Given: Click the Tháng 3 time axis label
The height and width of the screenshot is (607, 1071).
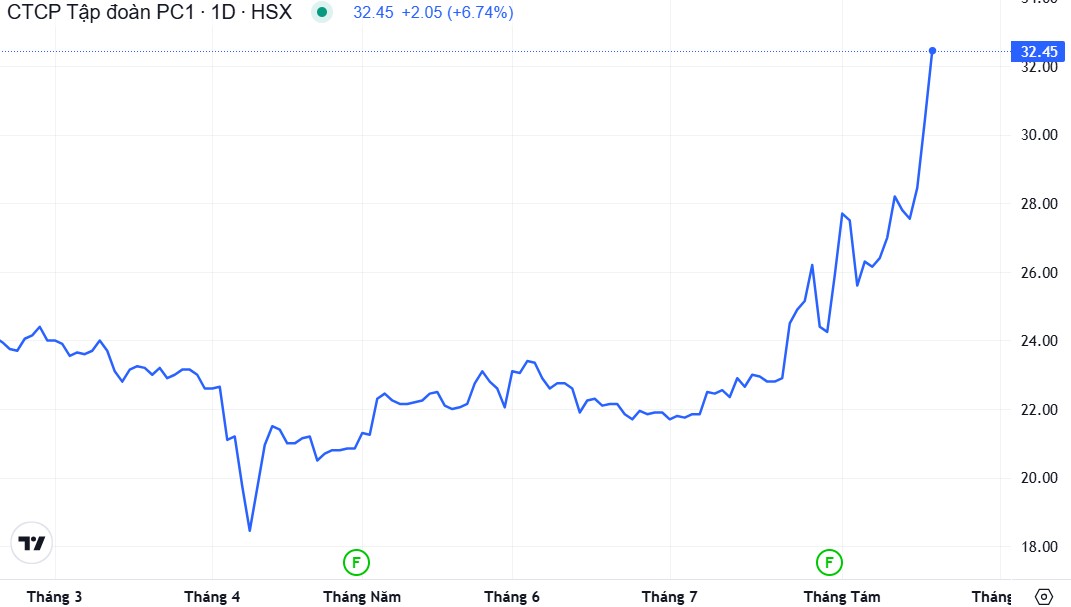Looking at the screenshot, I should click(54, 597).
